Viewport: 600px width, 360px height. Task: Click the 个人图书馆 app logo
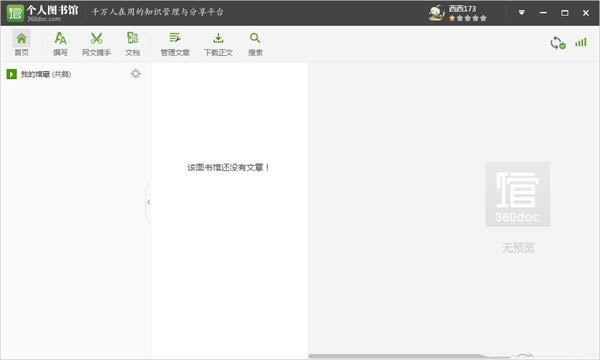click(x=42, y=13)
